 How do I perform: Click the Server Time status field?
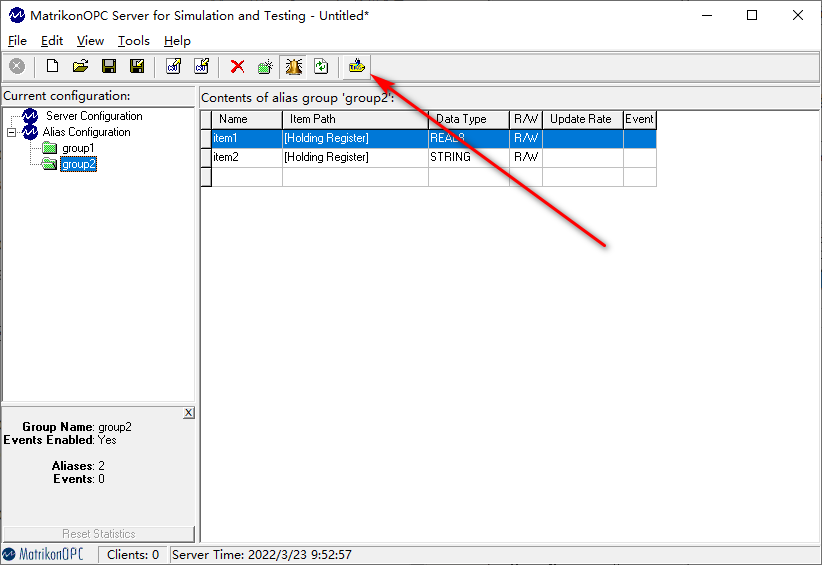pos(262,555)
